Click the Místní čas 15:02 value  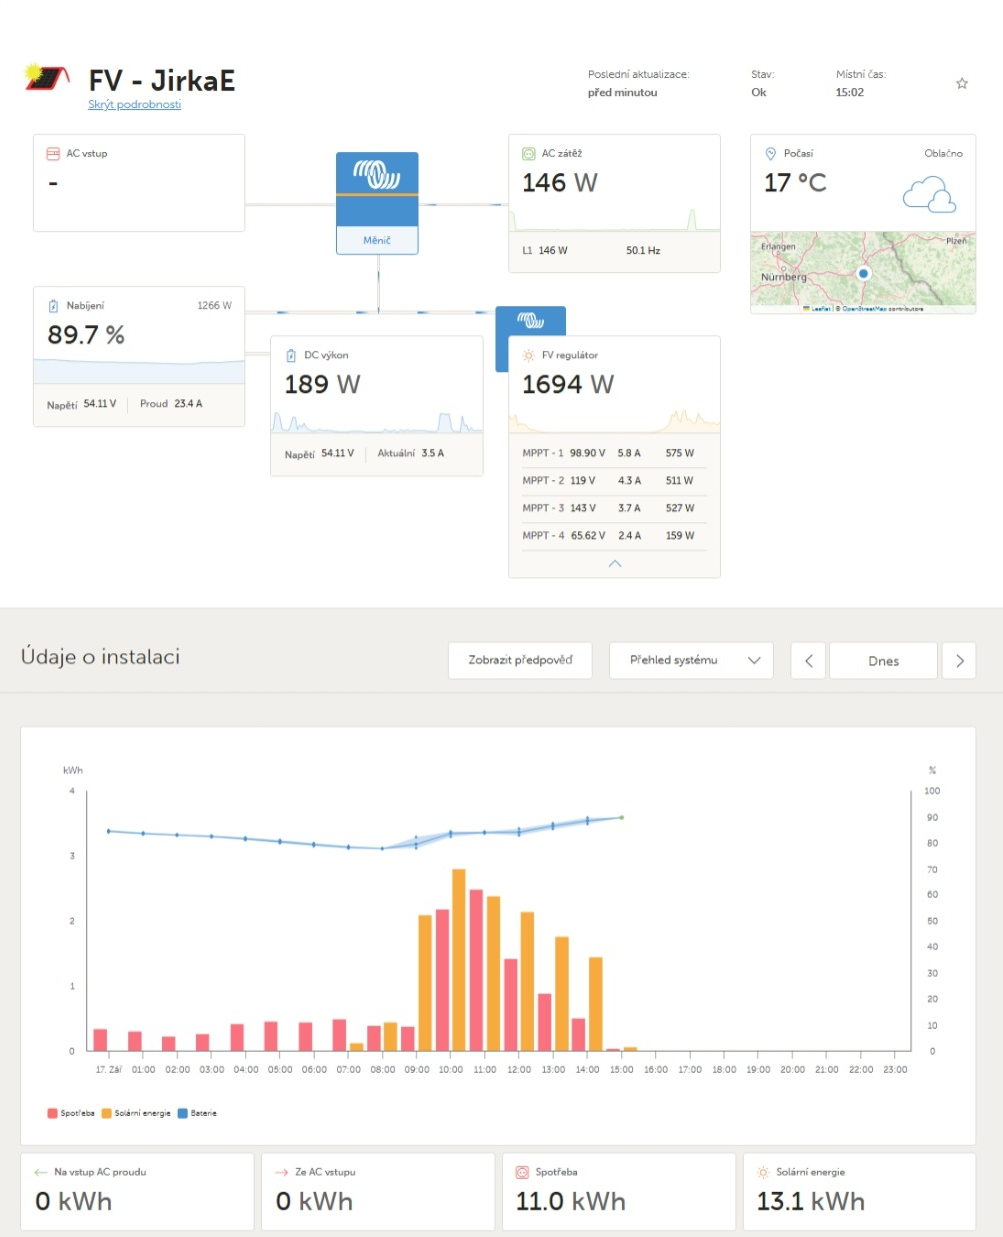tap(850, 93)
